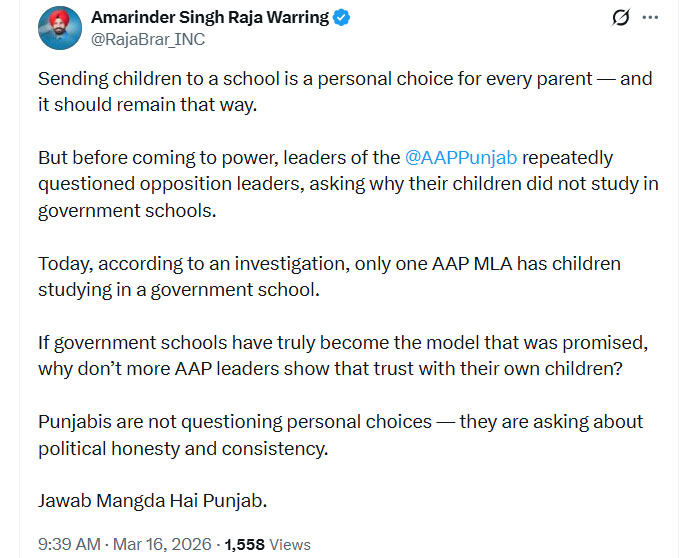
Task: Open Amarinder Singh Raja Warring's profile picture
Action: point(60,28)
